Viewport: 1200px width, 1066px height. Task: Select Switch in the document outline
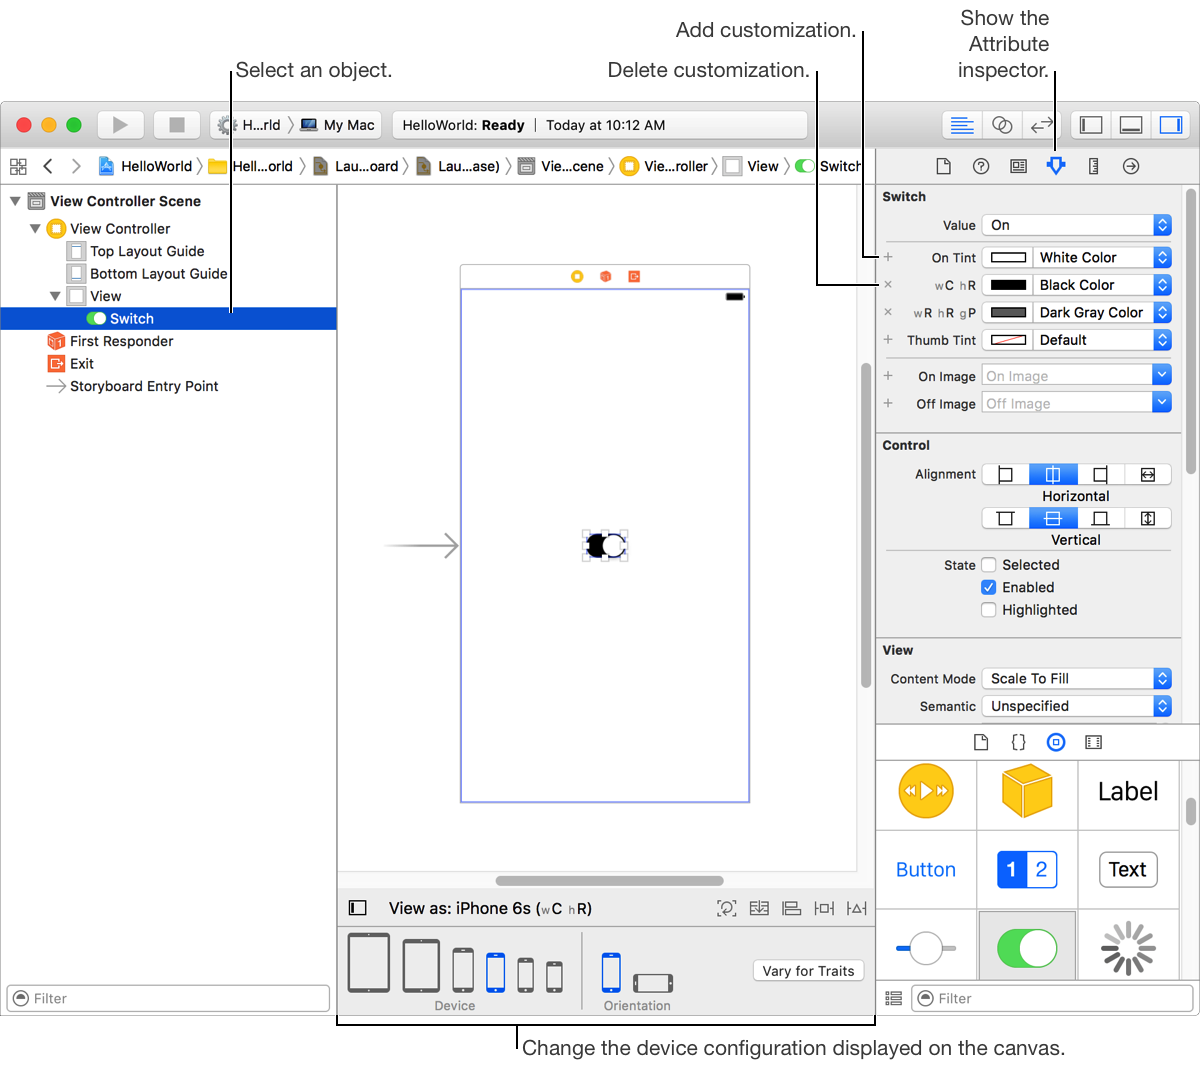131,319
